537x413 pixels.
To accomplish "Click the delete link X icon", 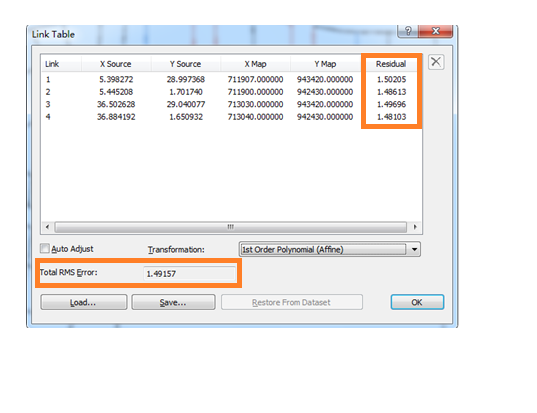I will 436,62.
